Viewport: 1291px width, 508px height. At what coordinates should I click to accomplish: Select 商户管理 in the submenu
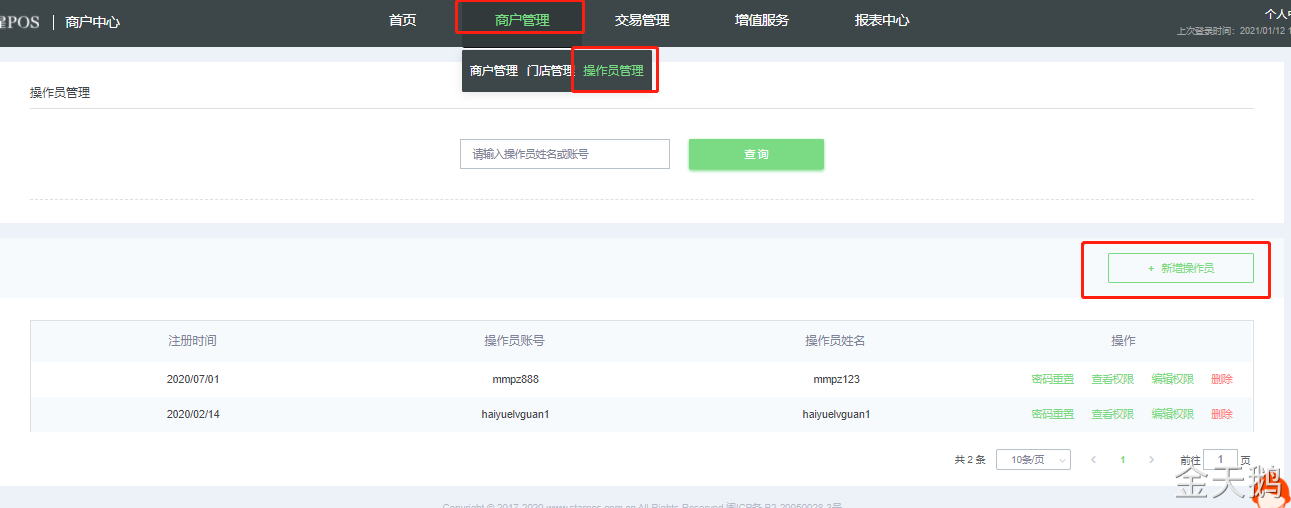point(494,71)
